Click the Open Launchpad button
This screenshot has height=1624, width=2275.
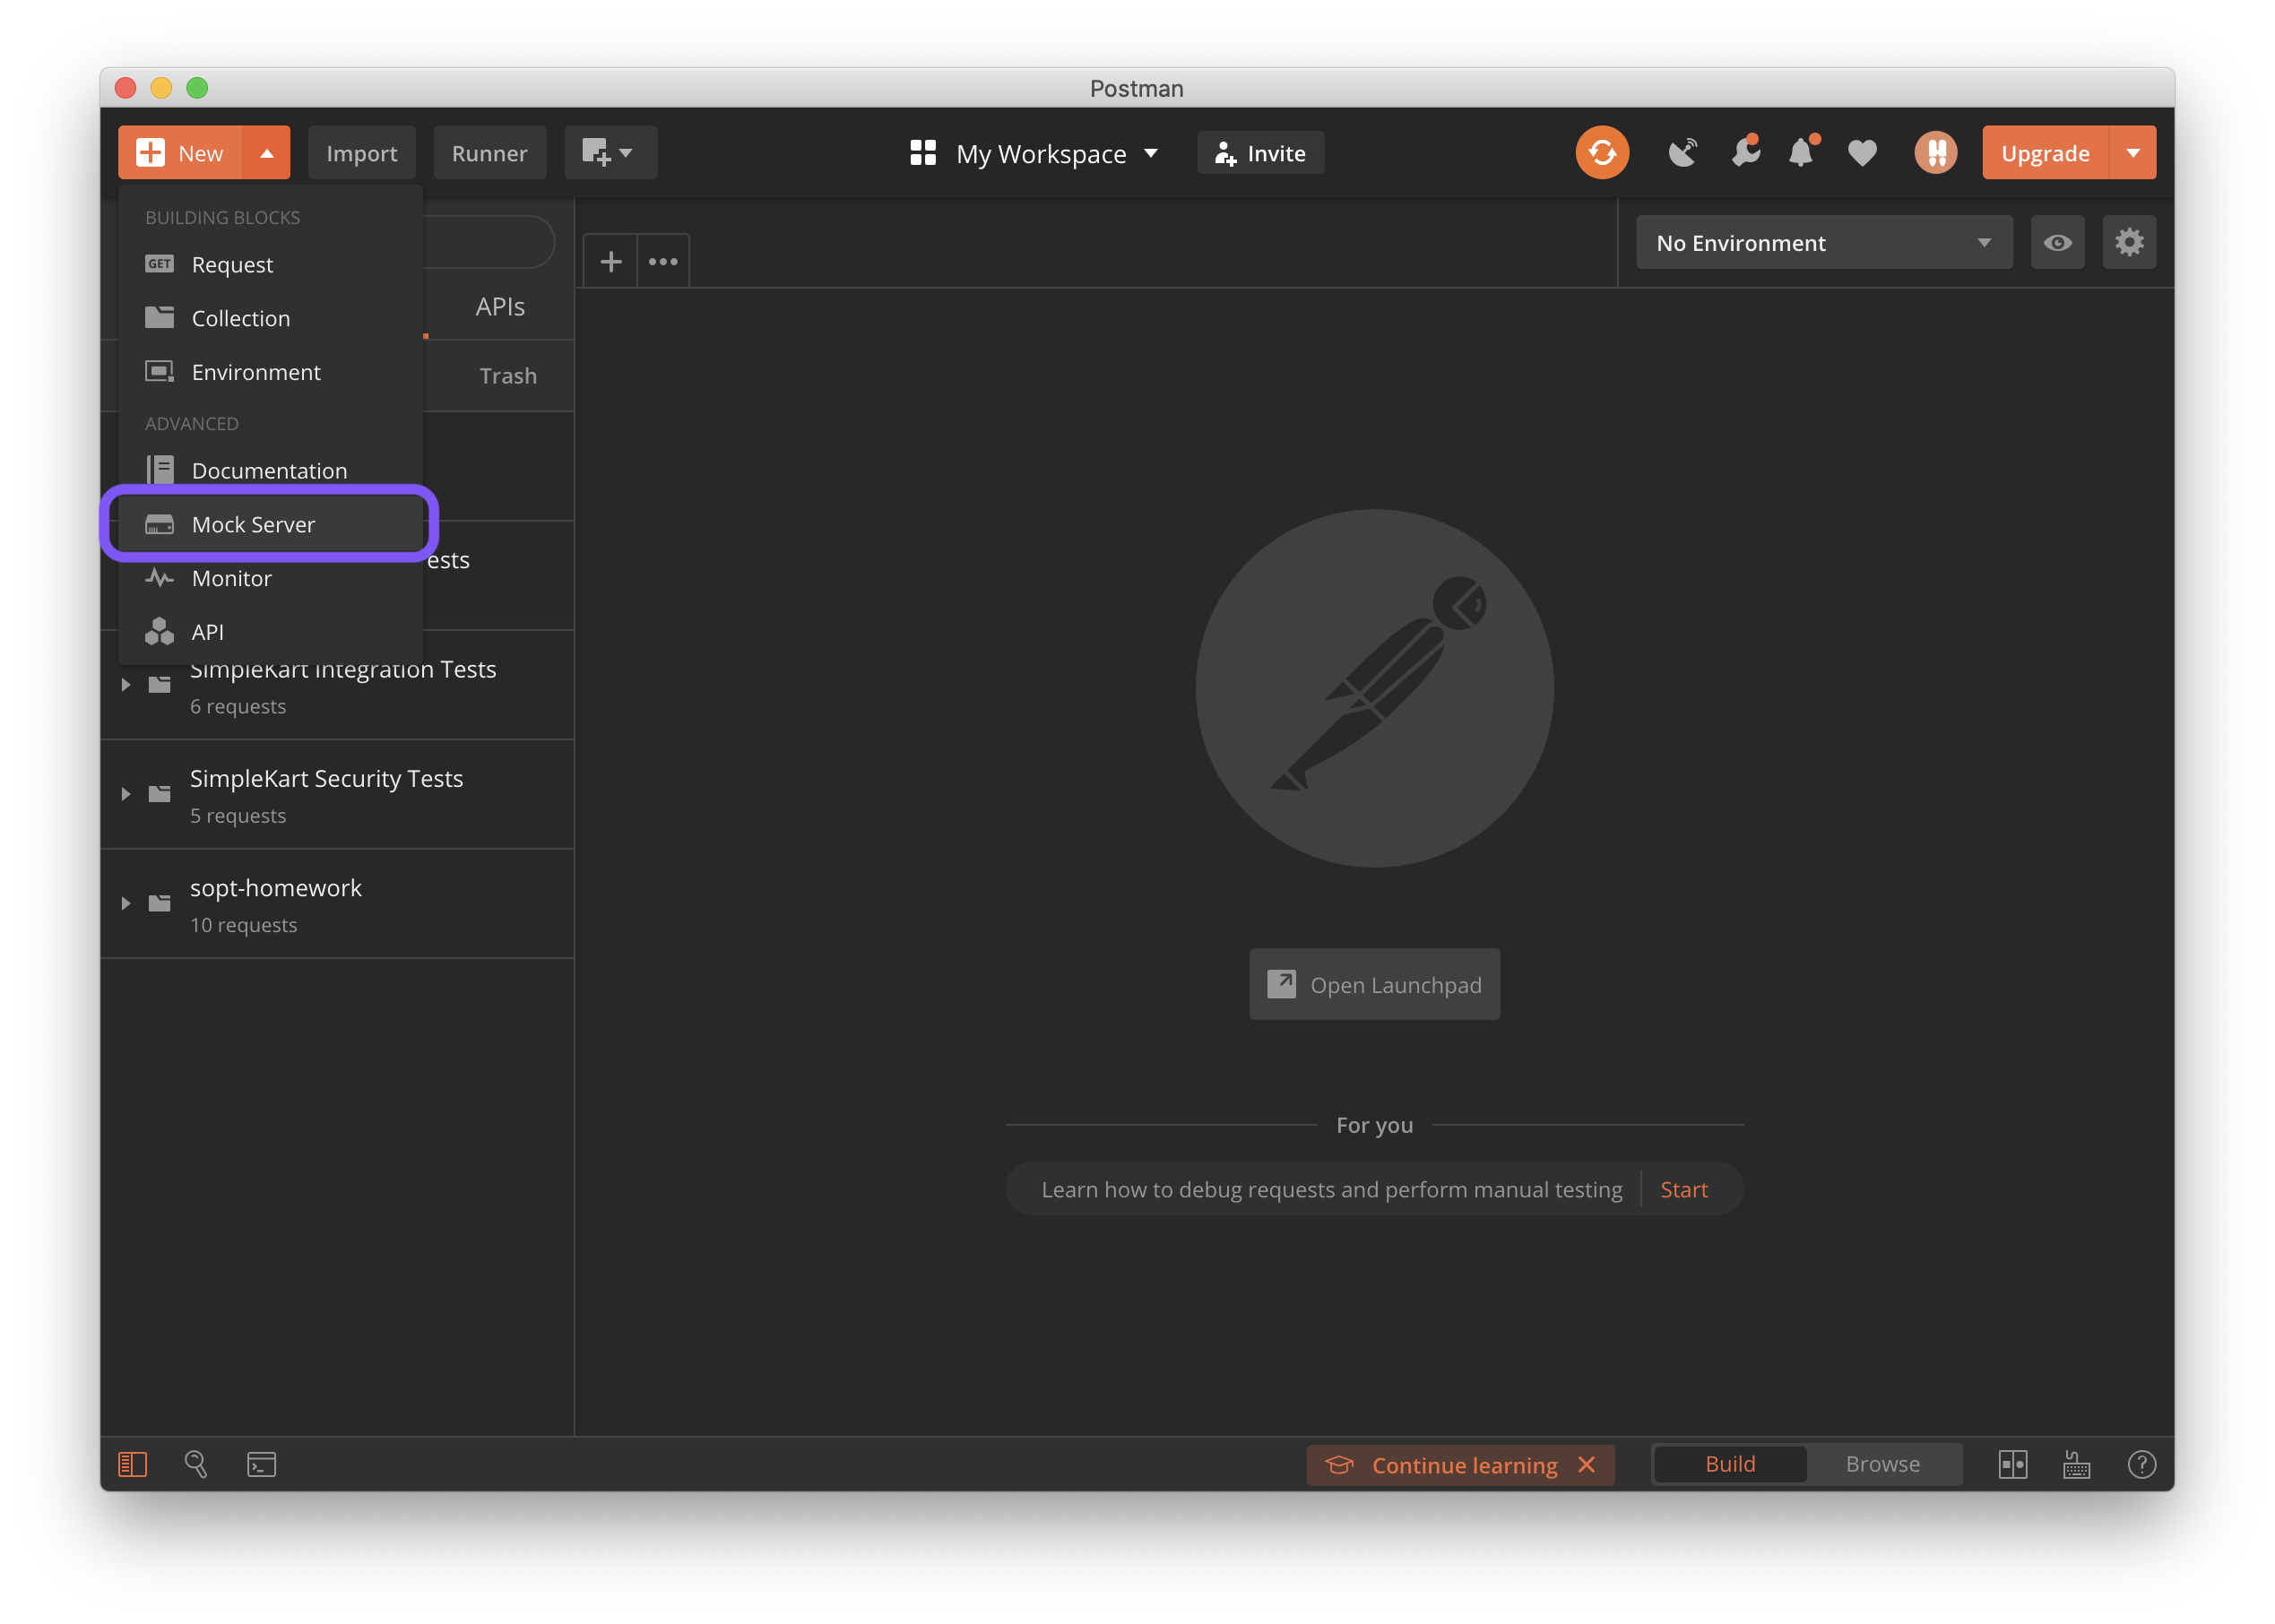pyautogui.click(x=1373, y=985)
